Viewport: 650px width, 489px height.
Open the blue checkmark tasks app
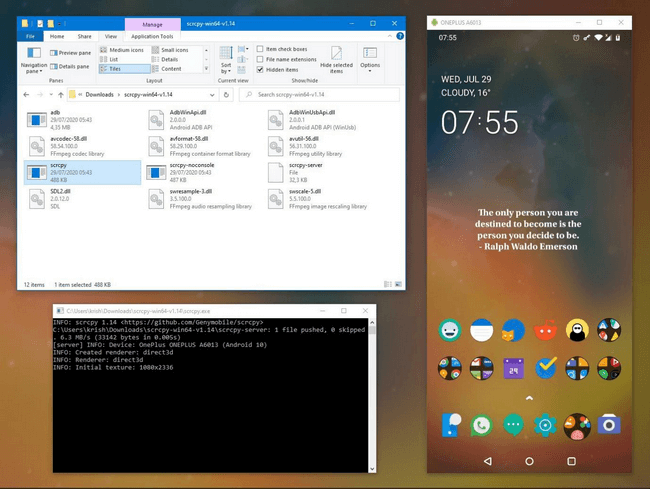pyautogui.click(x=545, y=368)
